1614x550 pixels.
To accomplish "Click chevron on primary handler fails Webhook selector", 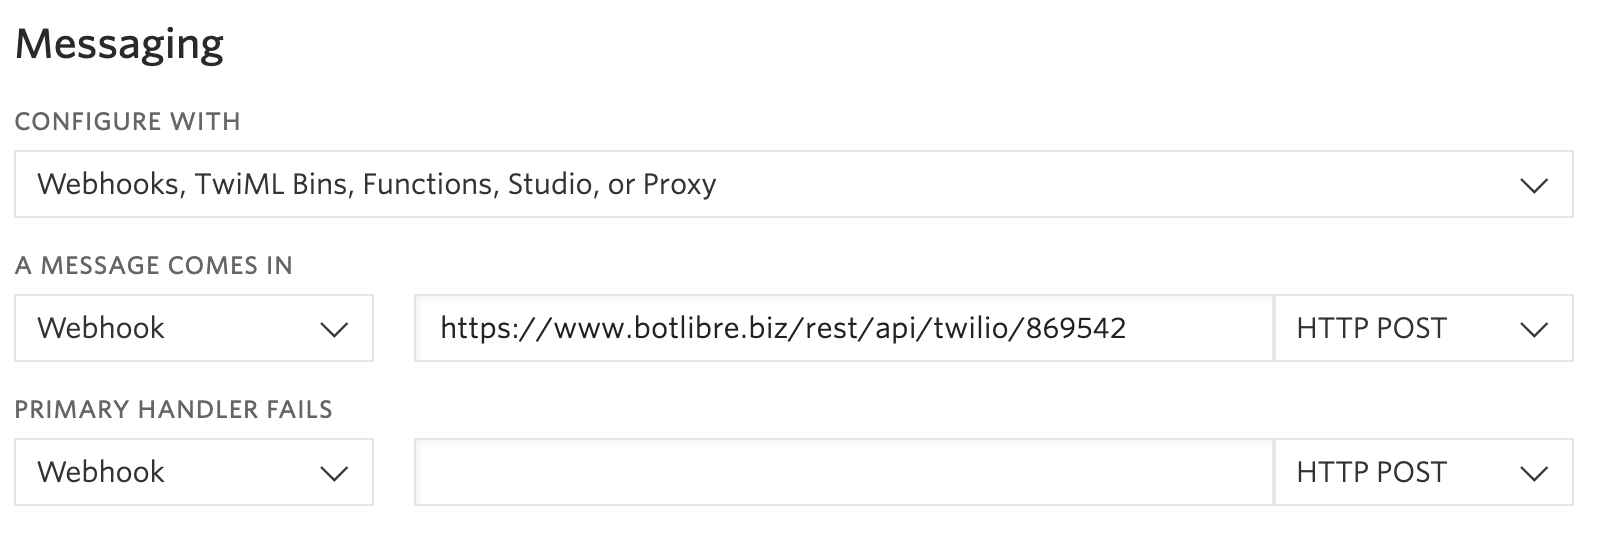I will tap(333, 473).
